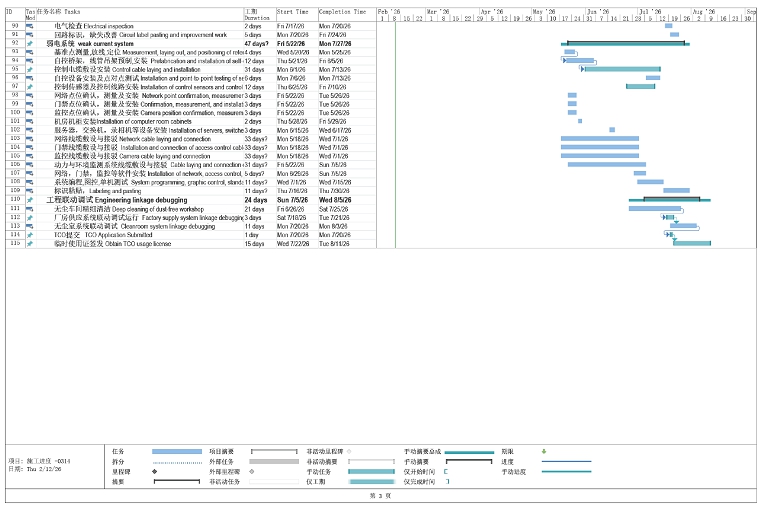Click the ID column header
The height and width of the screenshot is (508, 761).
(9, 12)
